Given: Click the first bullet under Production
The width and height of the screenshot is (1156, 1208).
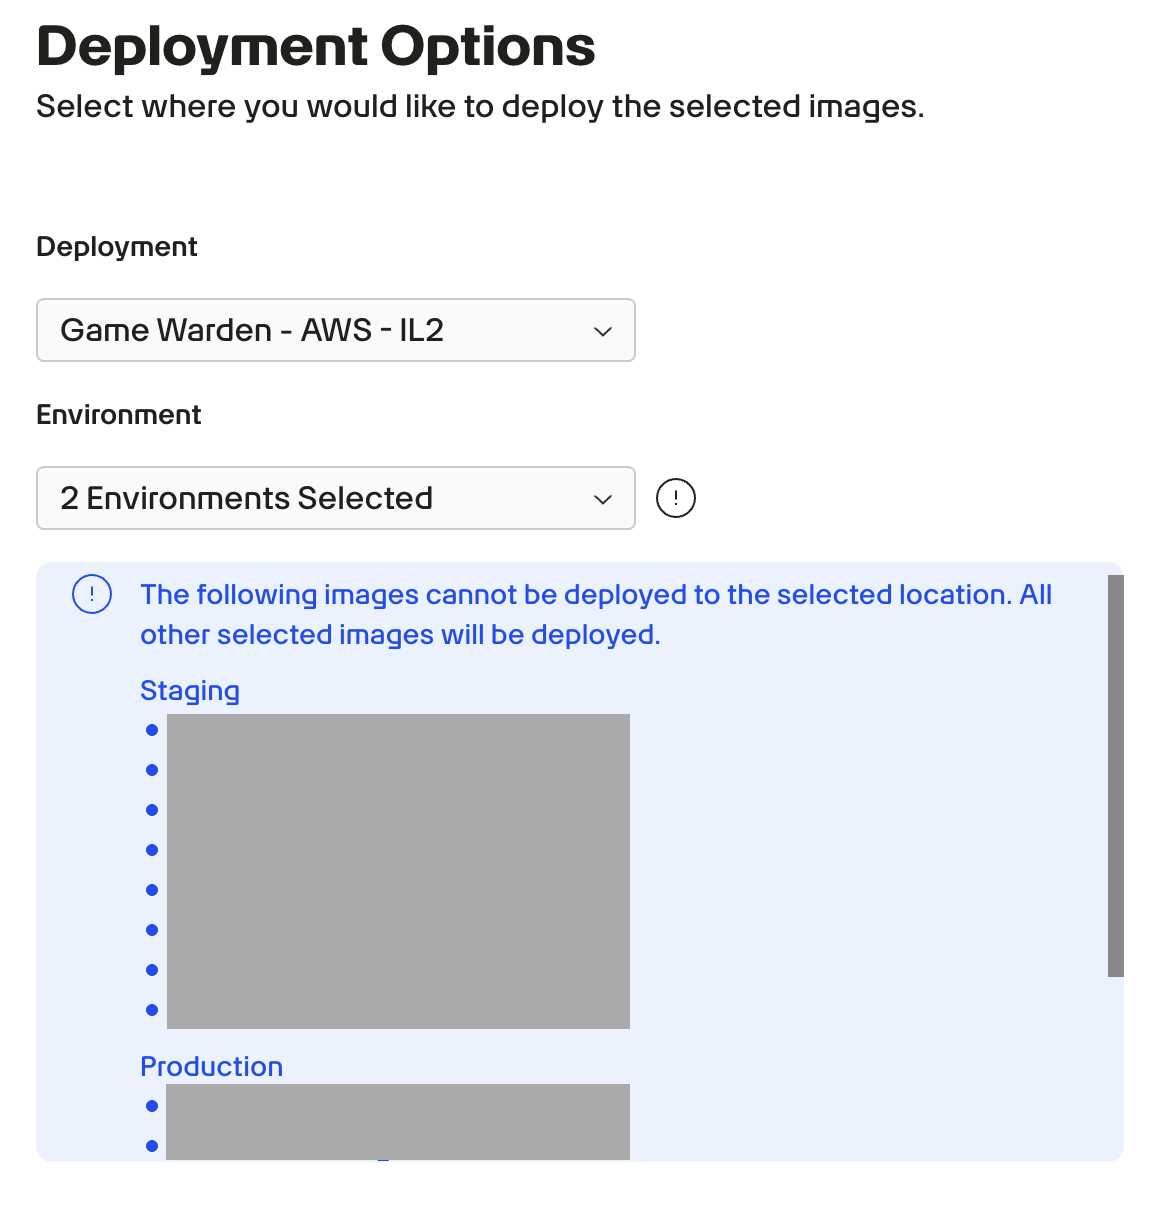Looking at the screenshot, I should (x=151, y=1105).
